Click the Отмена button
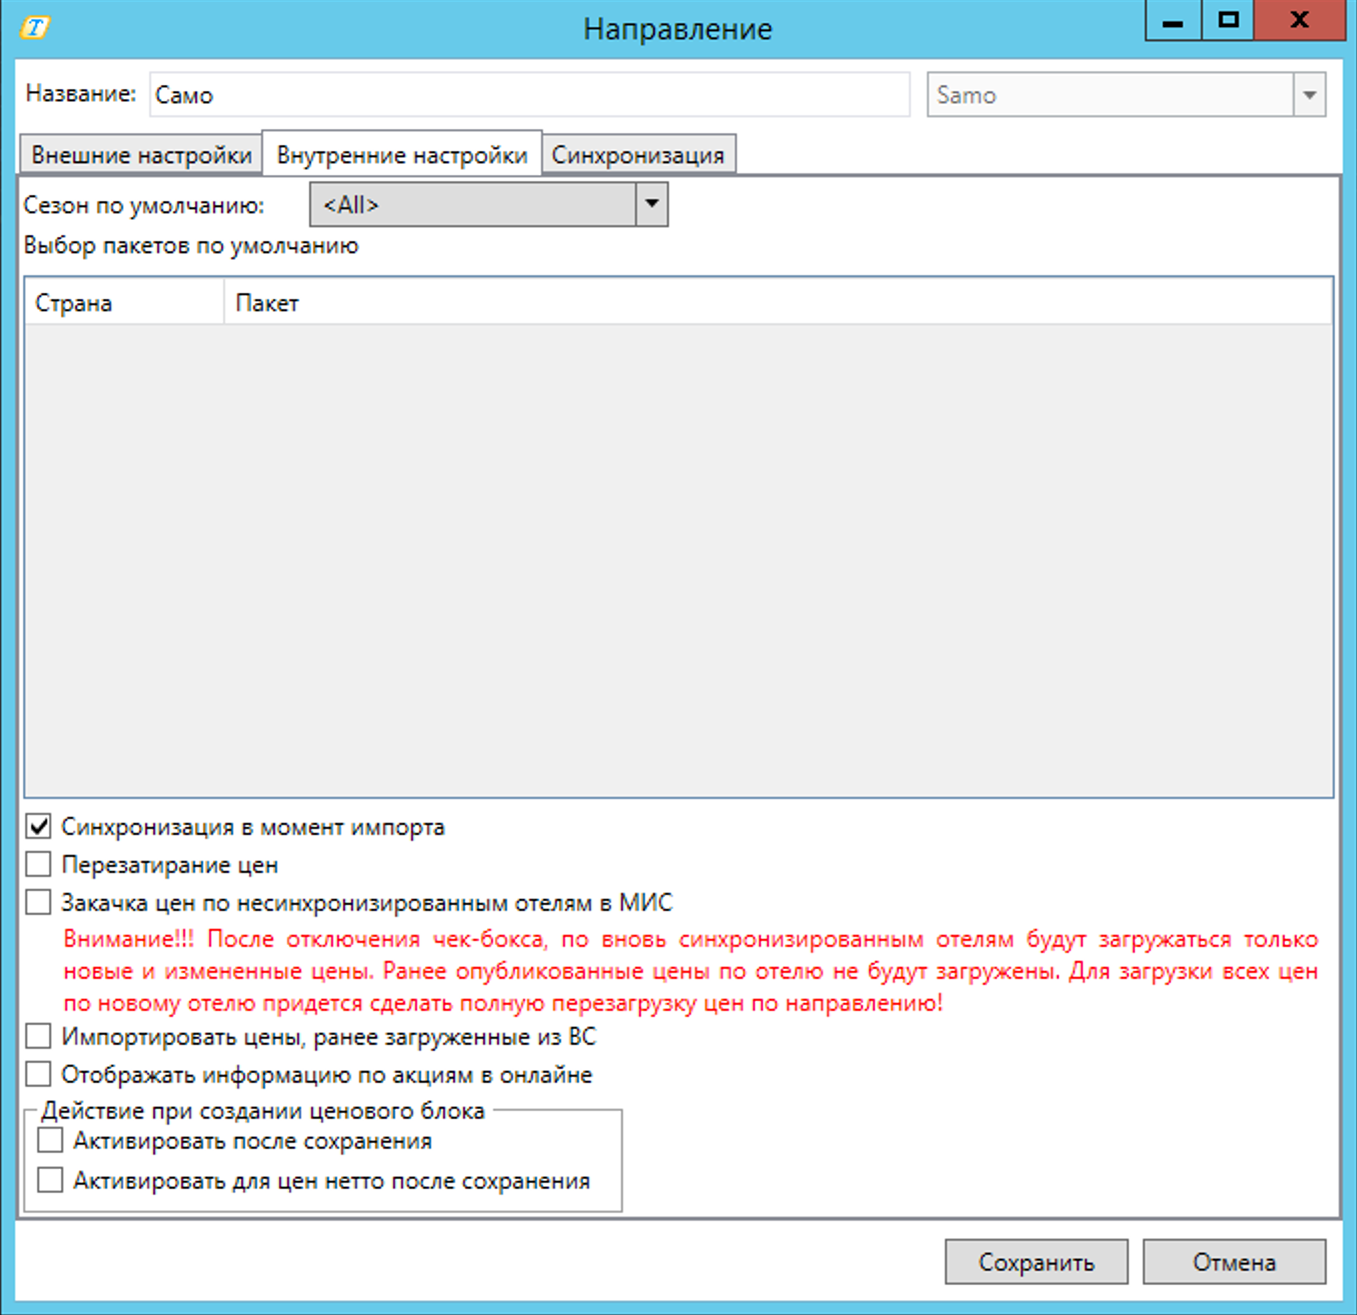Viewport: 1357px width, 1315px height. [x=1233, y=1262]
